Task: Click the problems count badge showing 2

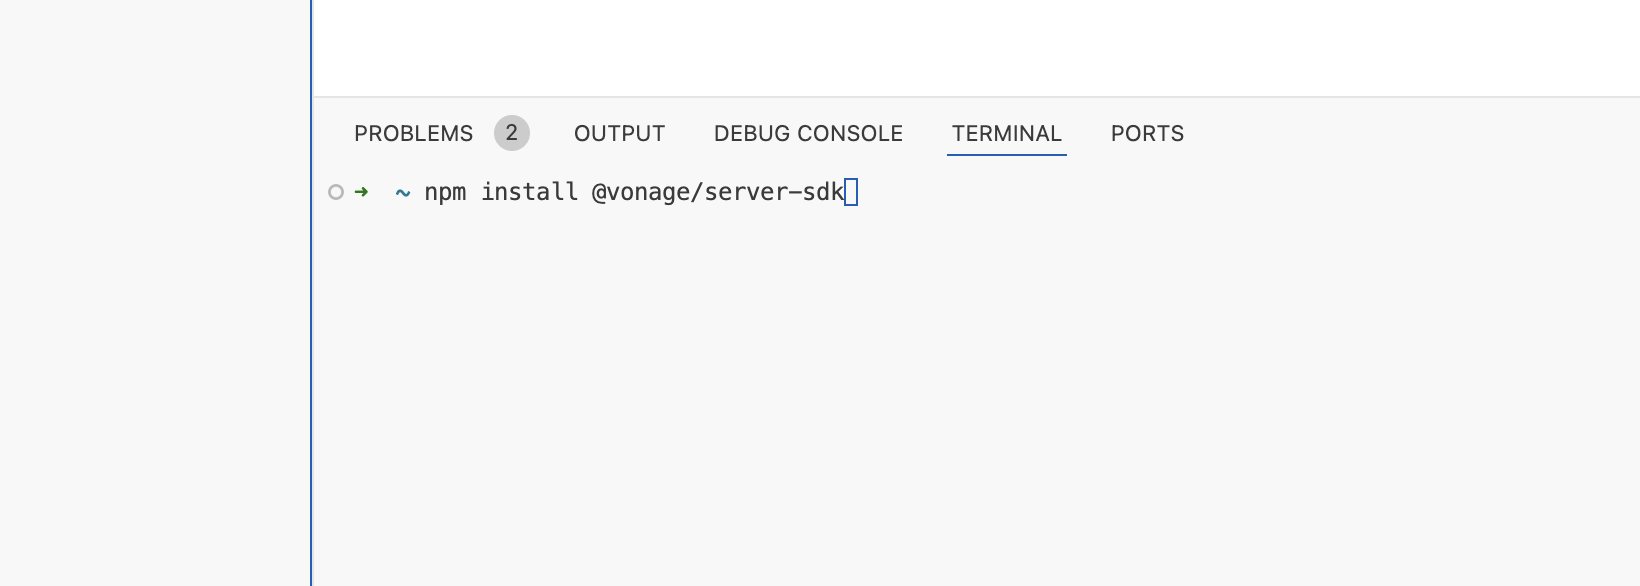Action: (x=511, y=132)
